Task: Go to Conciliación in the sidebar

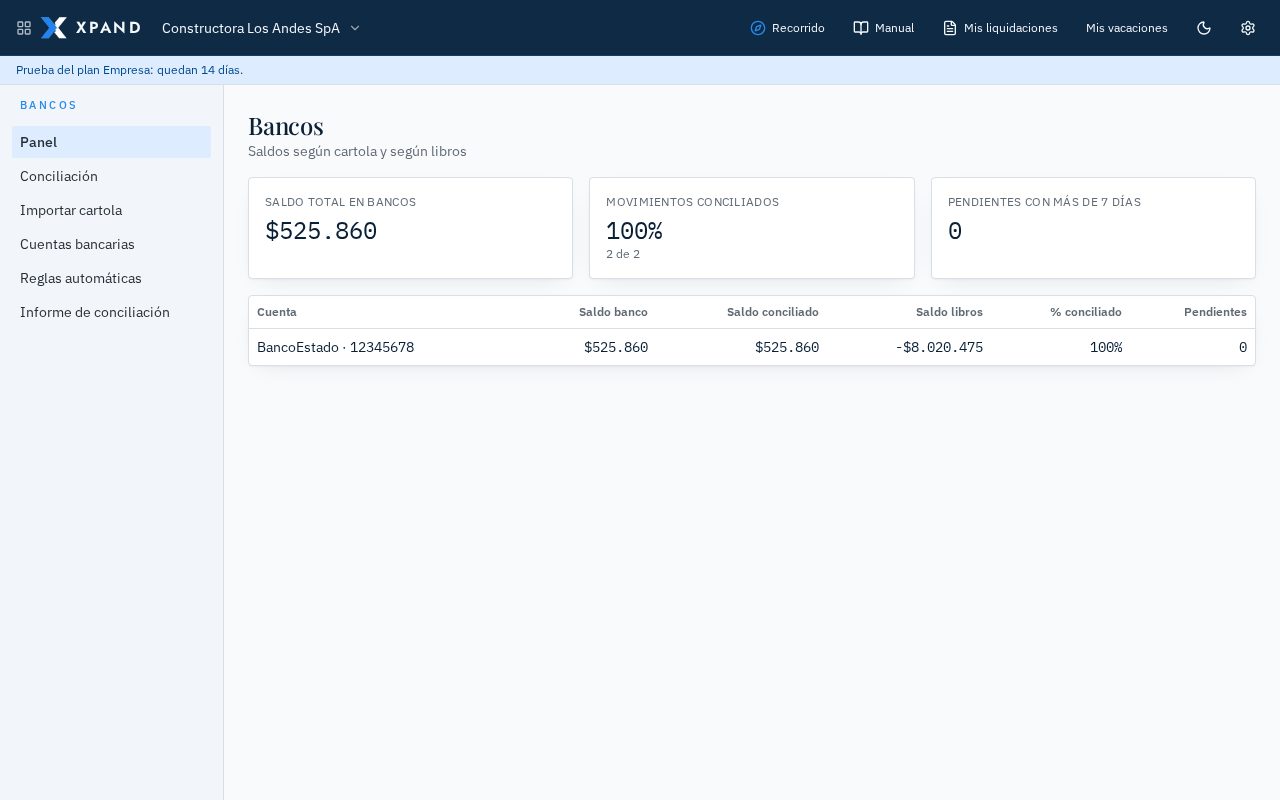Action: click(111, 176)
